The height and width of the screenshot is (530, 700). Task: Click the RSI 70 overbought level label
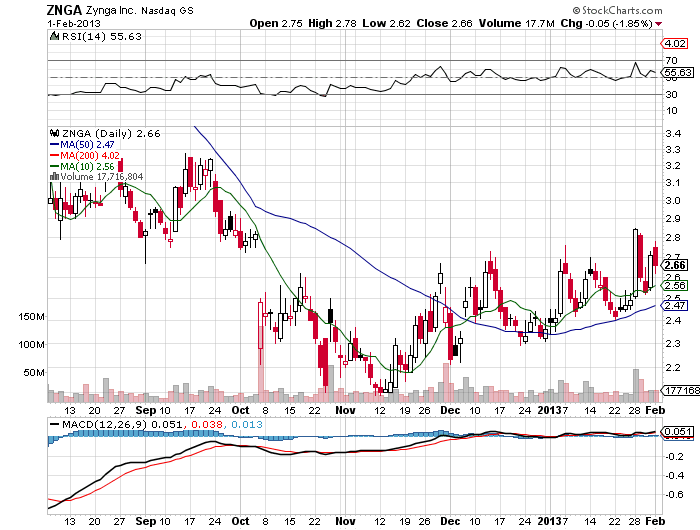tap(671, 60)
